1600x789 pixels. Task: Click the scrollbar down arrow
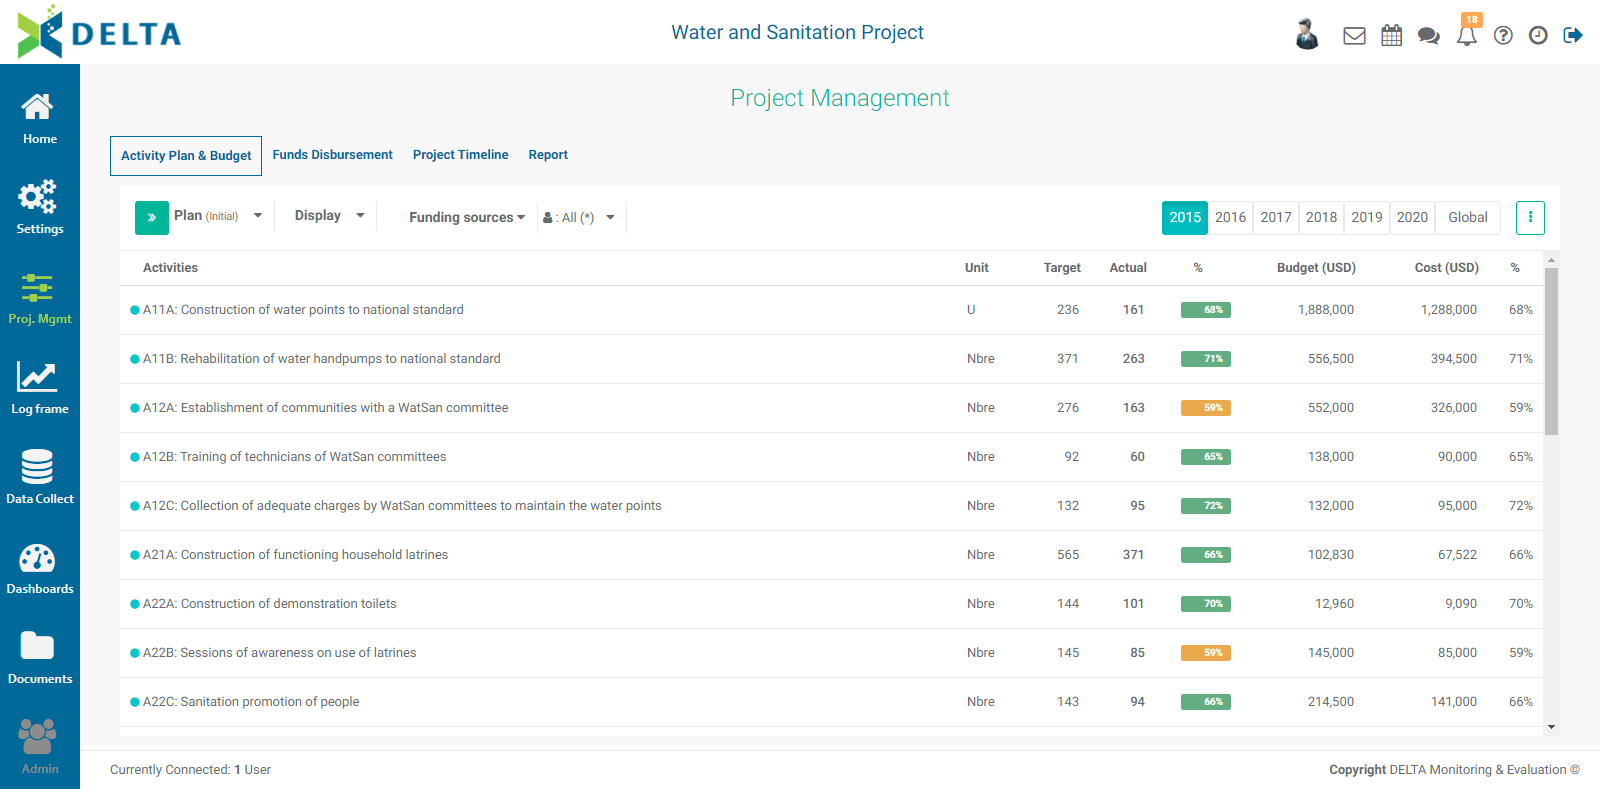pos(1551,727)
